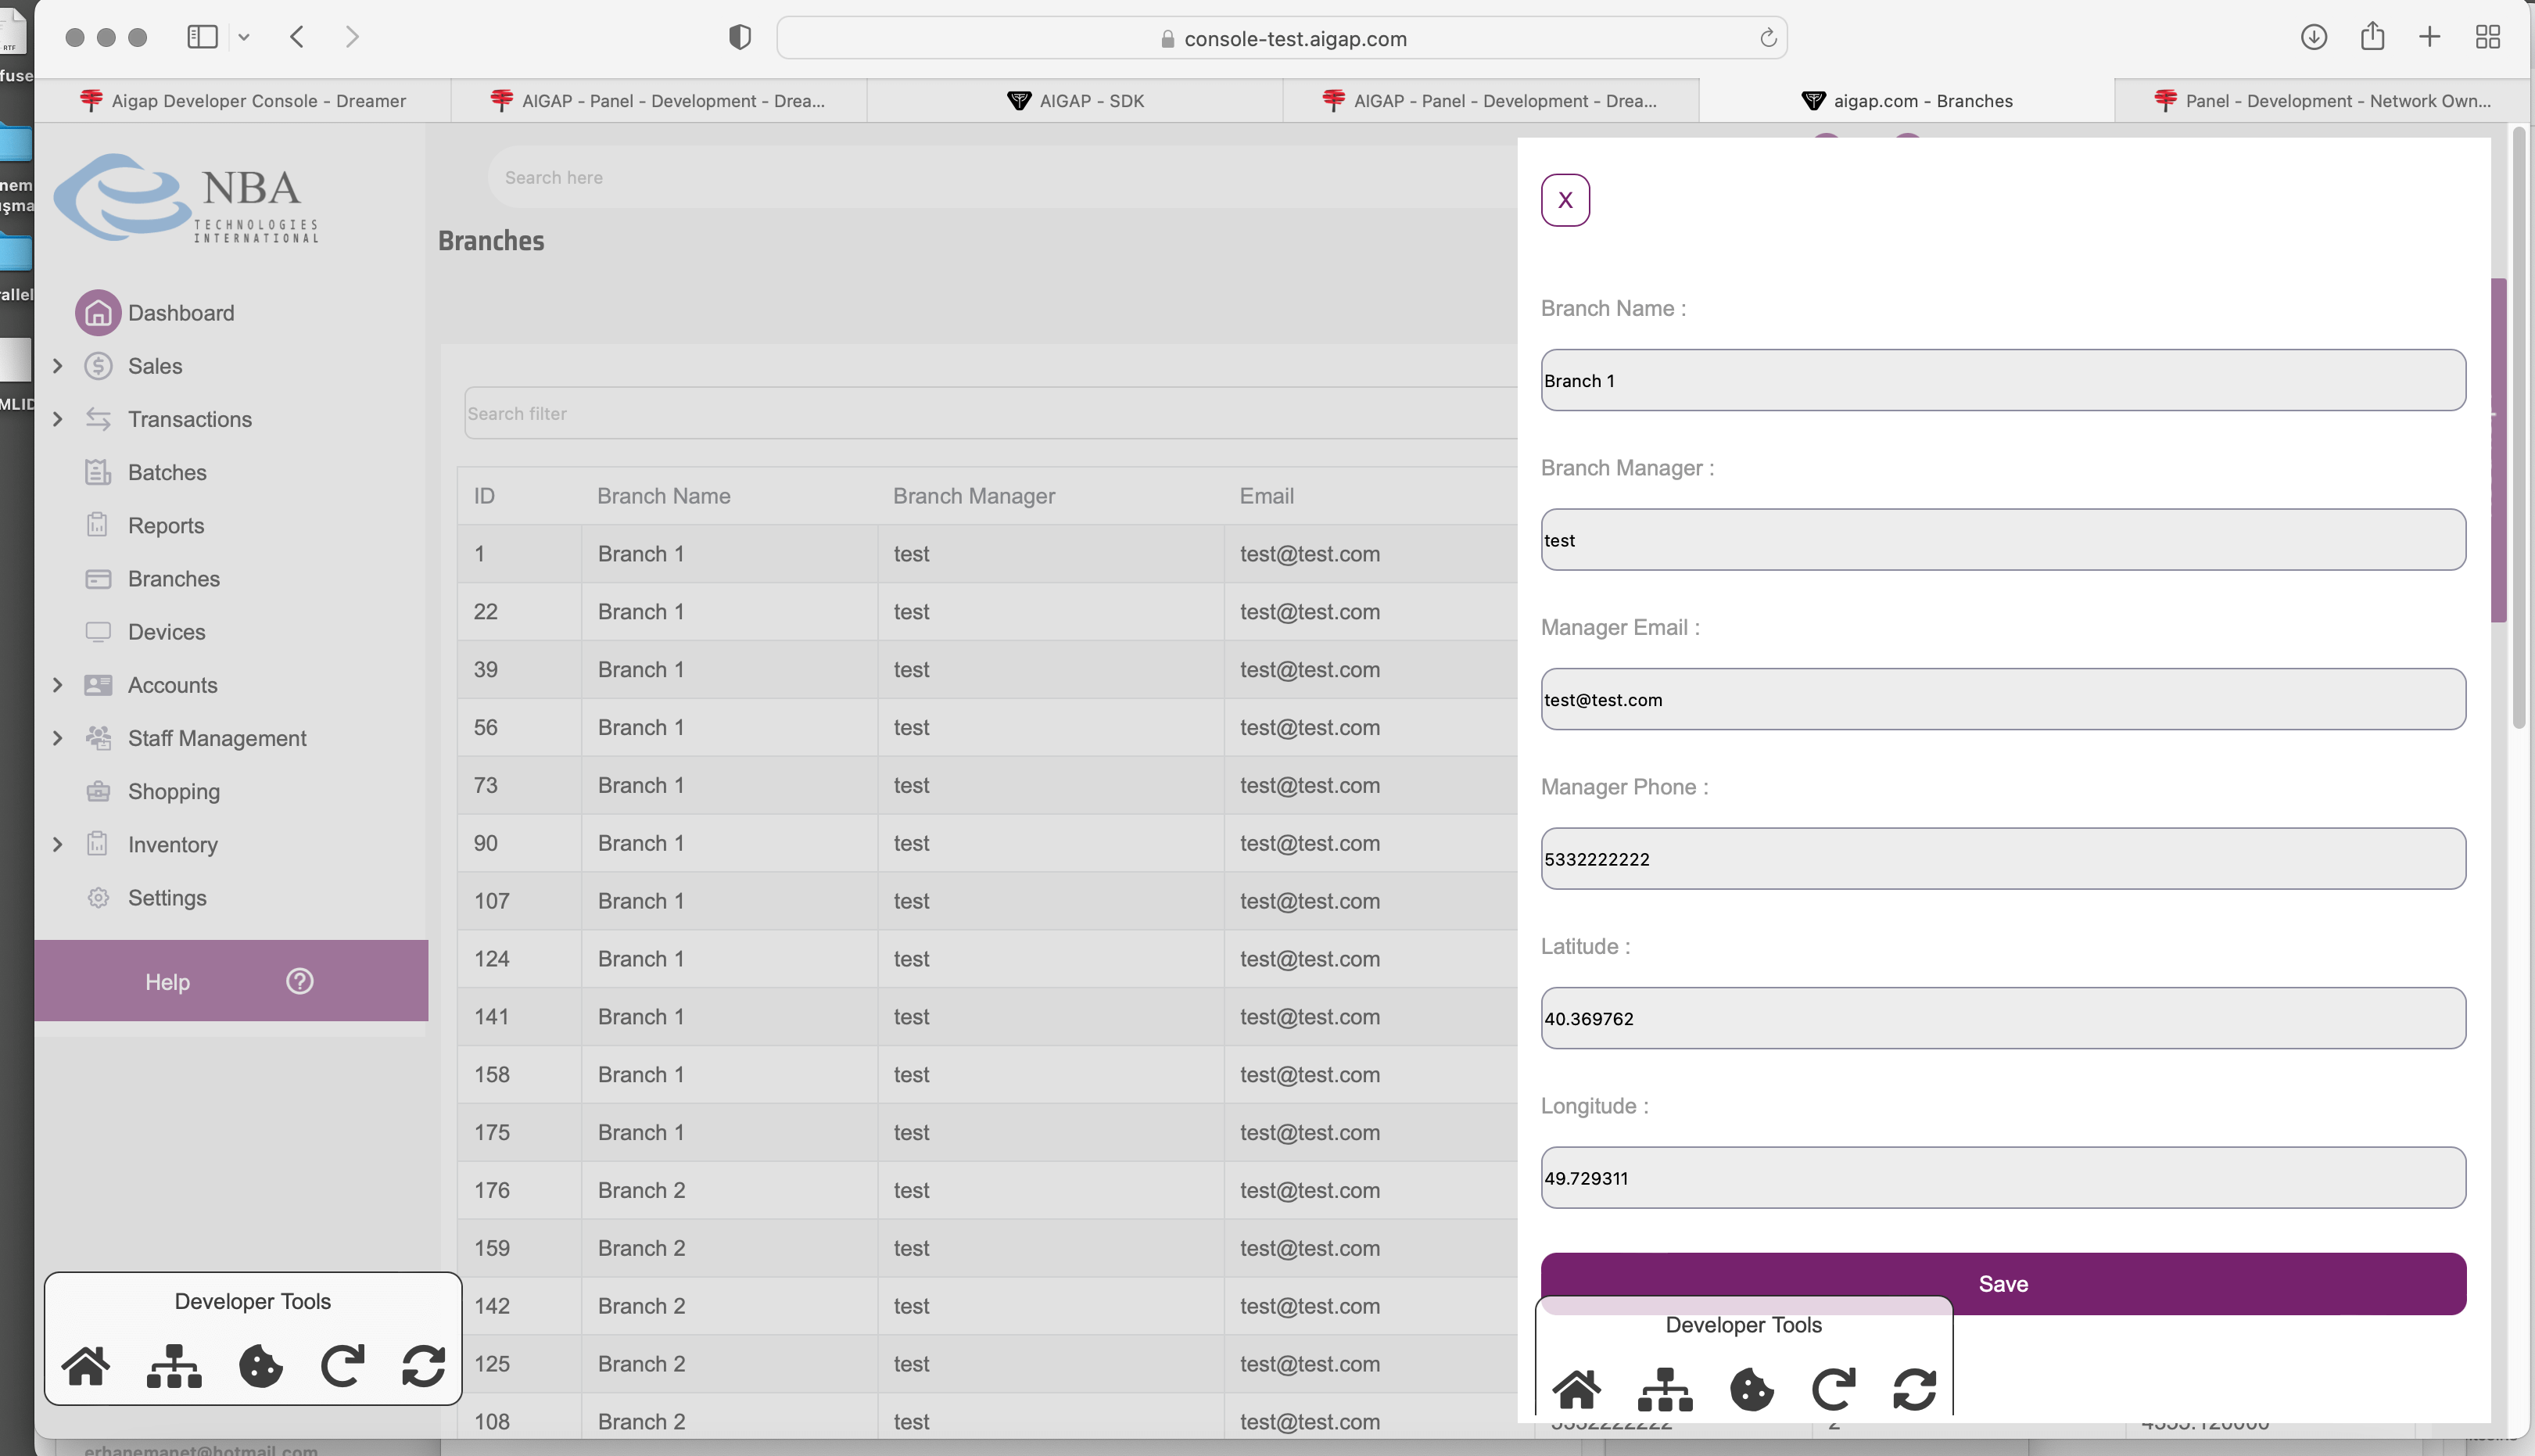Click the Manager Email input field
The width and height of the screenshot is (2535, 1456).
click(2003, 699)
